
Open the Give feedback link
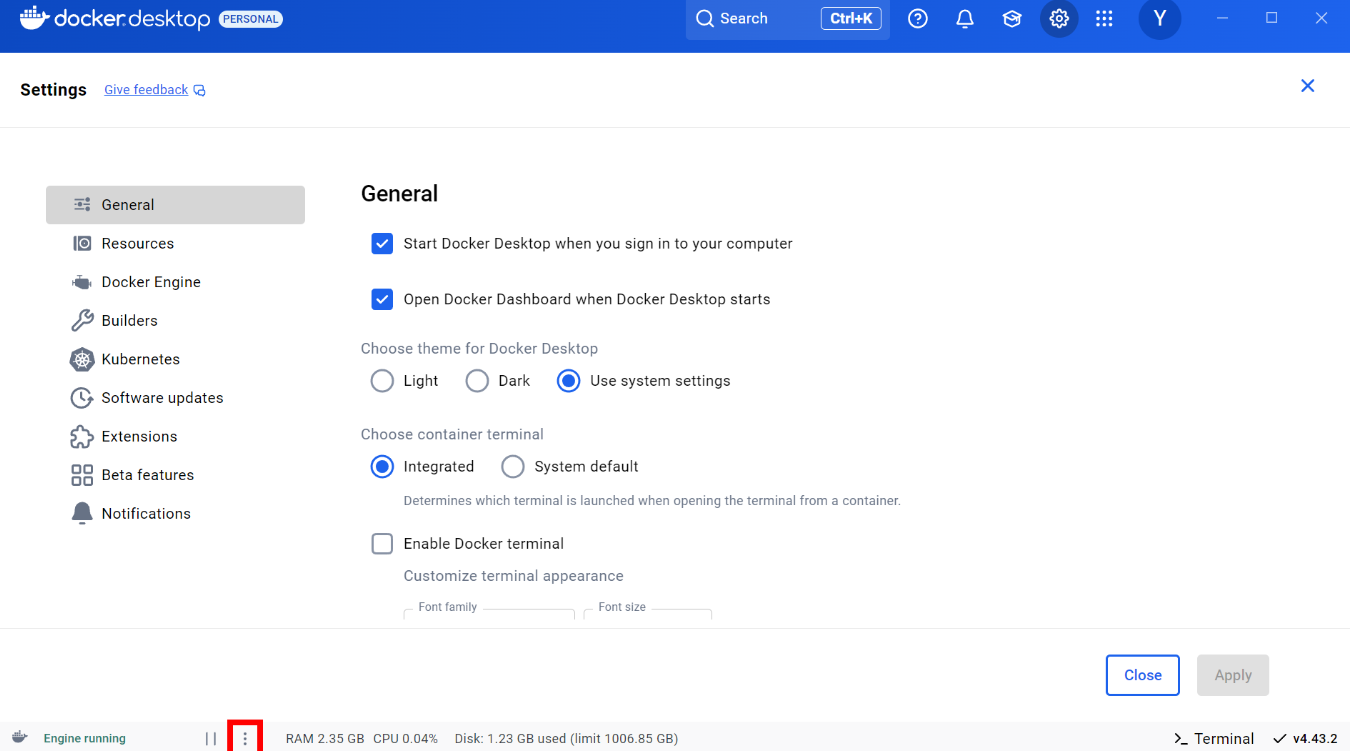[146, 90]
